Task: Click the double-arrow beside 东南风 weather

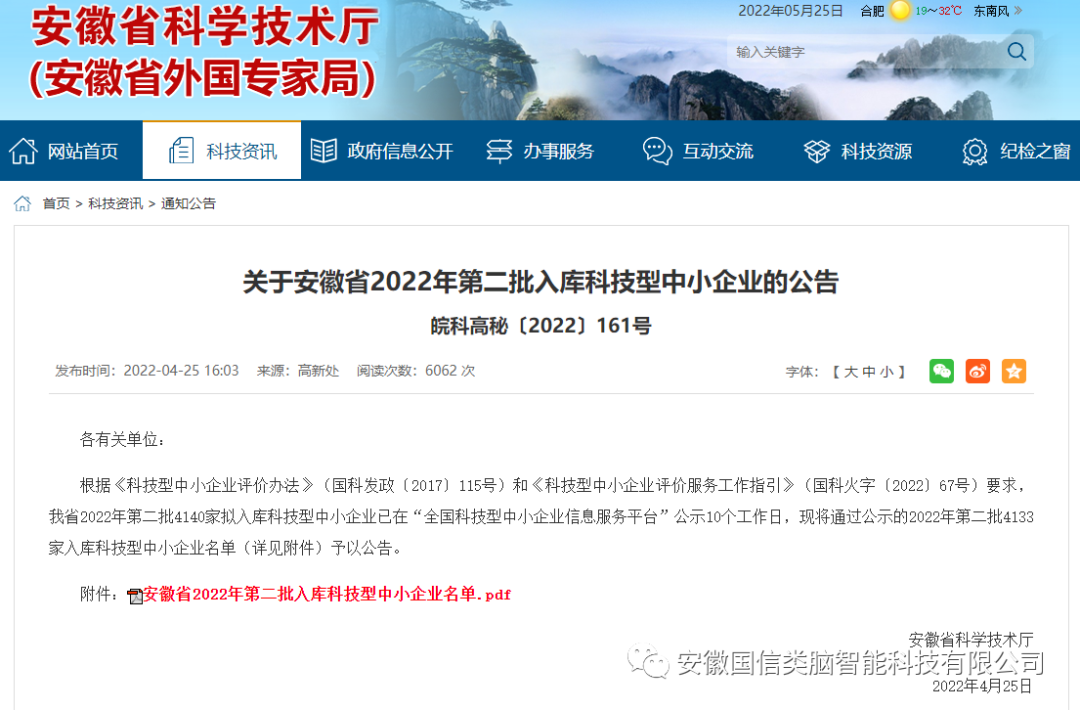Action: [x=1019, y=10]
